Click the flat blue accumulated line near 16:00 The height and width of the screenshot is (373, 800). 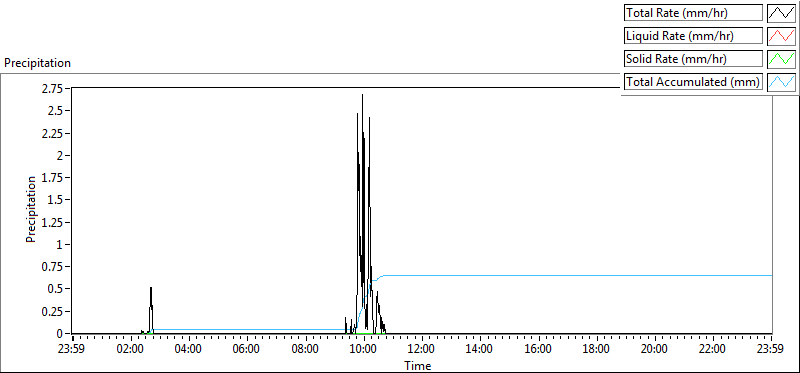coord(538,276)
